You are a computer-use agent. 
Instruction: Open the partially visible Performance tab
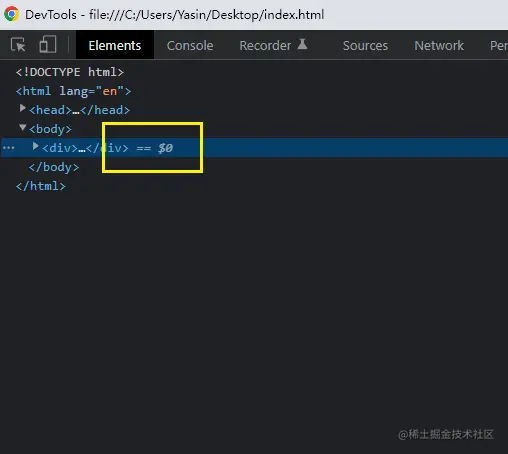(x=498, y=45)
